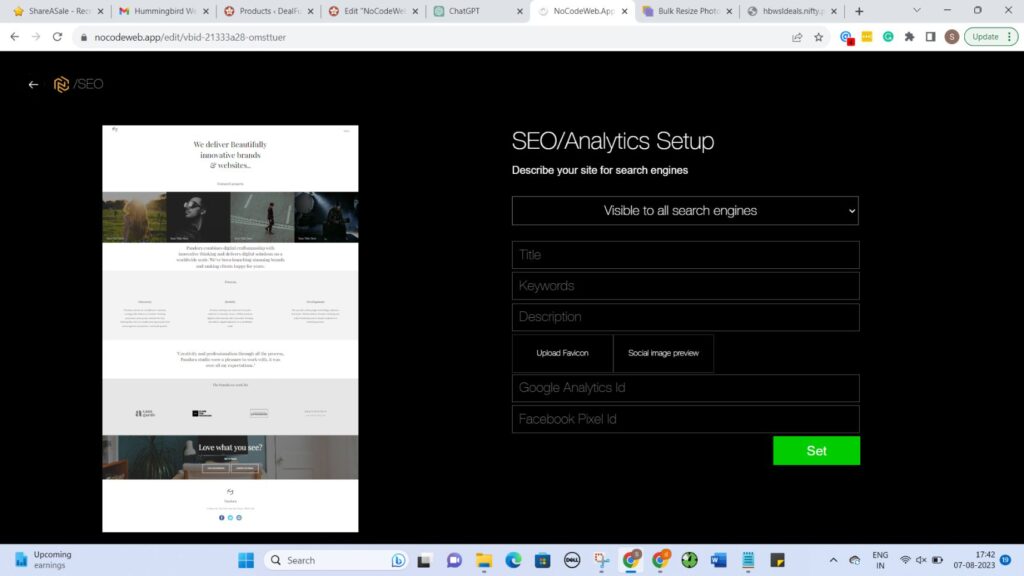Bookmark the page with the star icon
The width and height of the screenshot is (1024, 576).
(819, 36)
